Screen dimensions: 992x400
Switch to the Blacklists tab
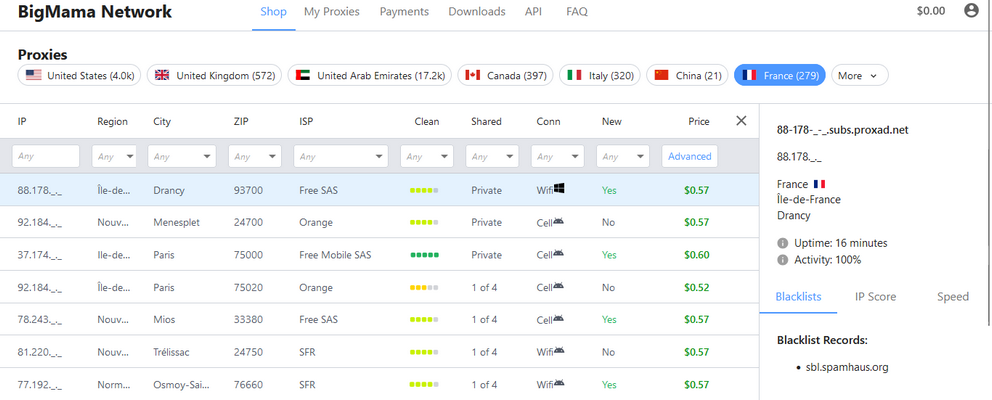coord(798,297)
